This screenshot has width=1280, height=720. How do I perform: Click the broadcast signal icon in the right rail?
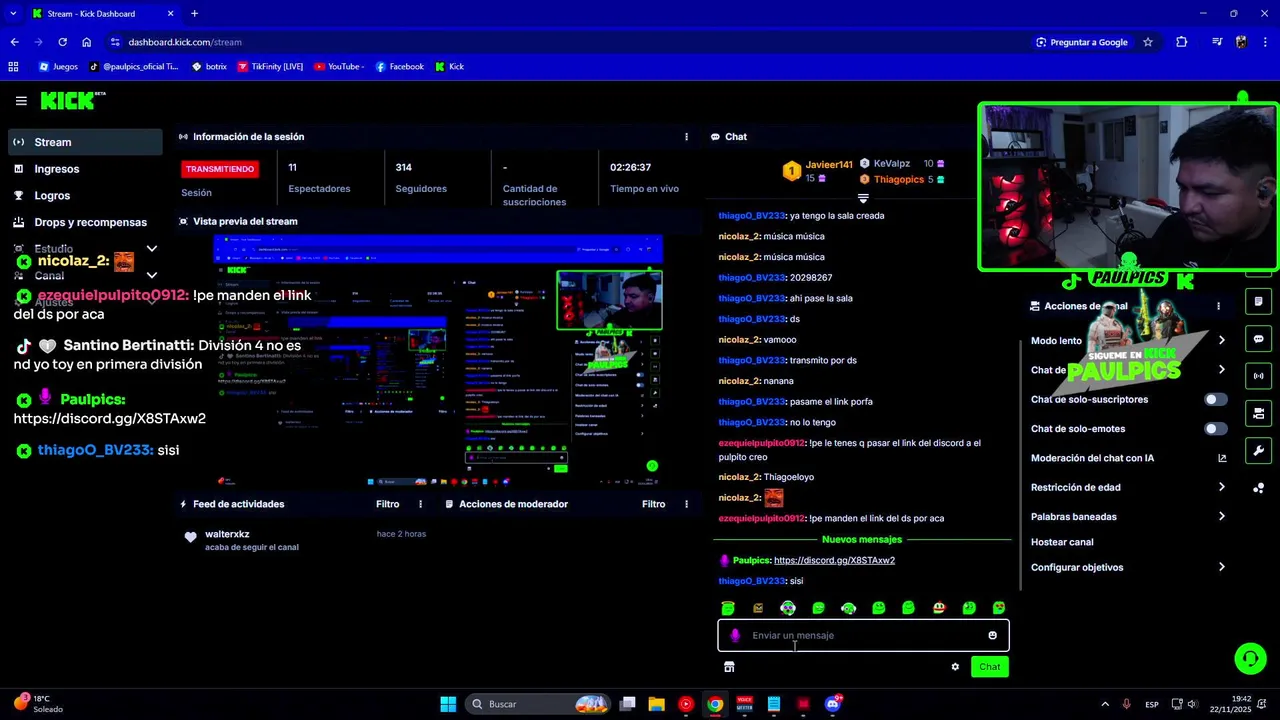coord(1258,376)
